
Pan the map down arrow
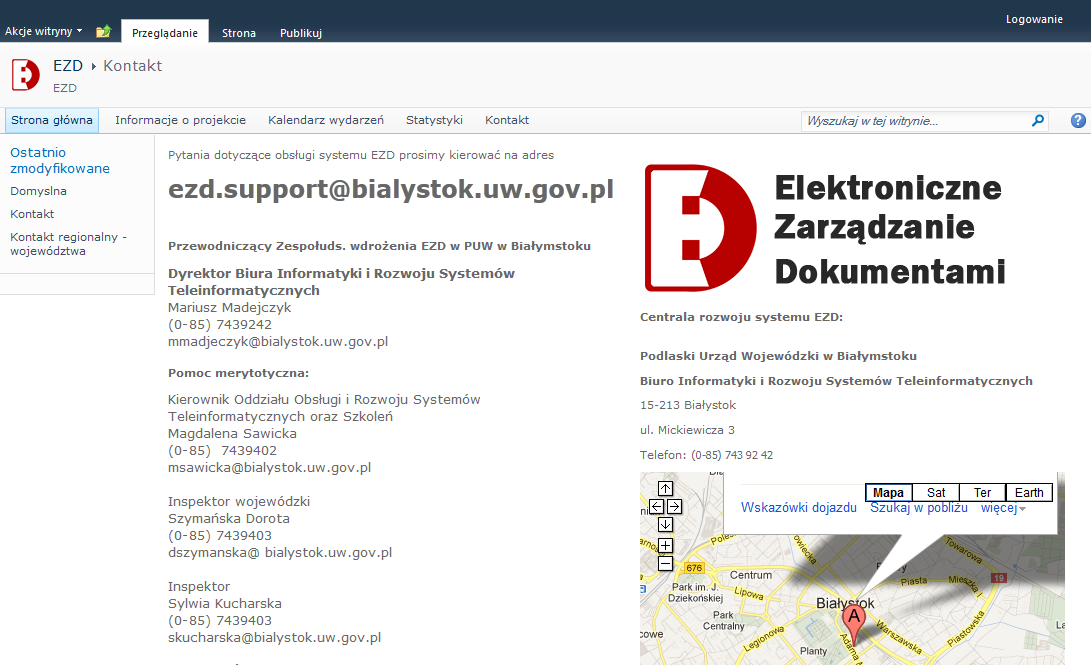pyautogui.click(x=665, y=524)
